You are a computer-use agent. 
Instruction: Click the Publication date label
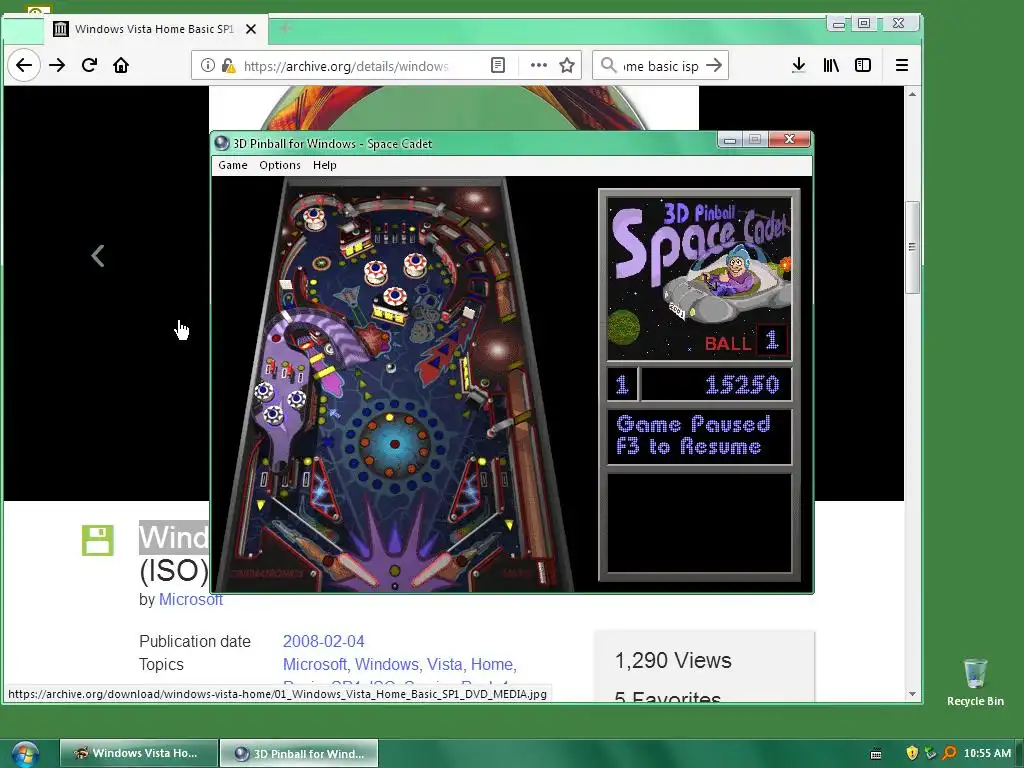pyautogui.click(x=195, y=641)
